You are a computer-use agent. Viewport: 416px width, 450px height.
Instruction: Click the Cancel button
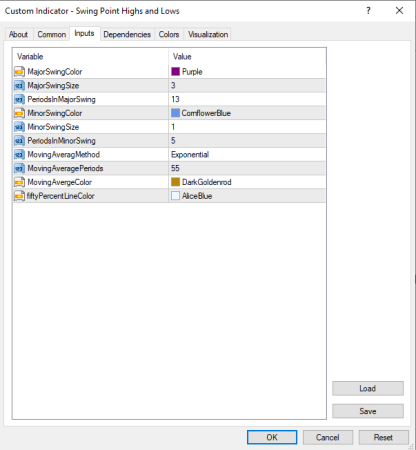(x=328, y=437)
